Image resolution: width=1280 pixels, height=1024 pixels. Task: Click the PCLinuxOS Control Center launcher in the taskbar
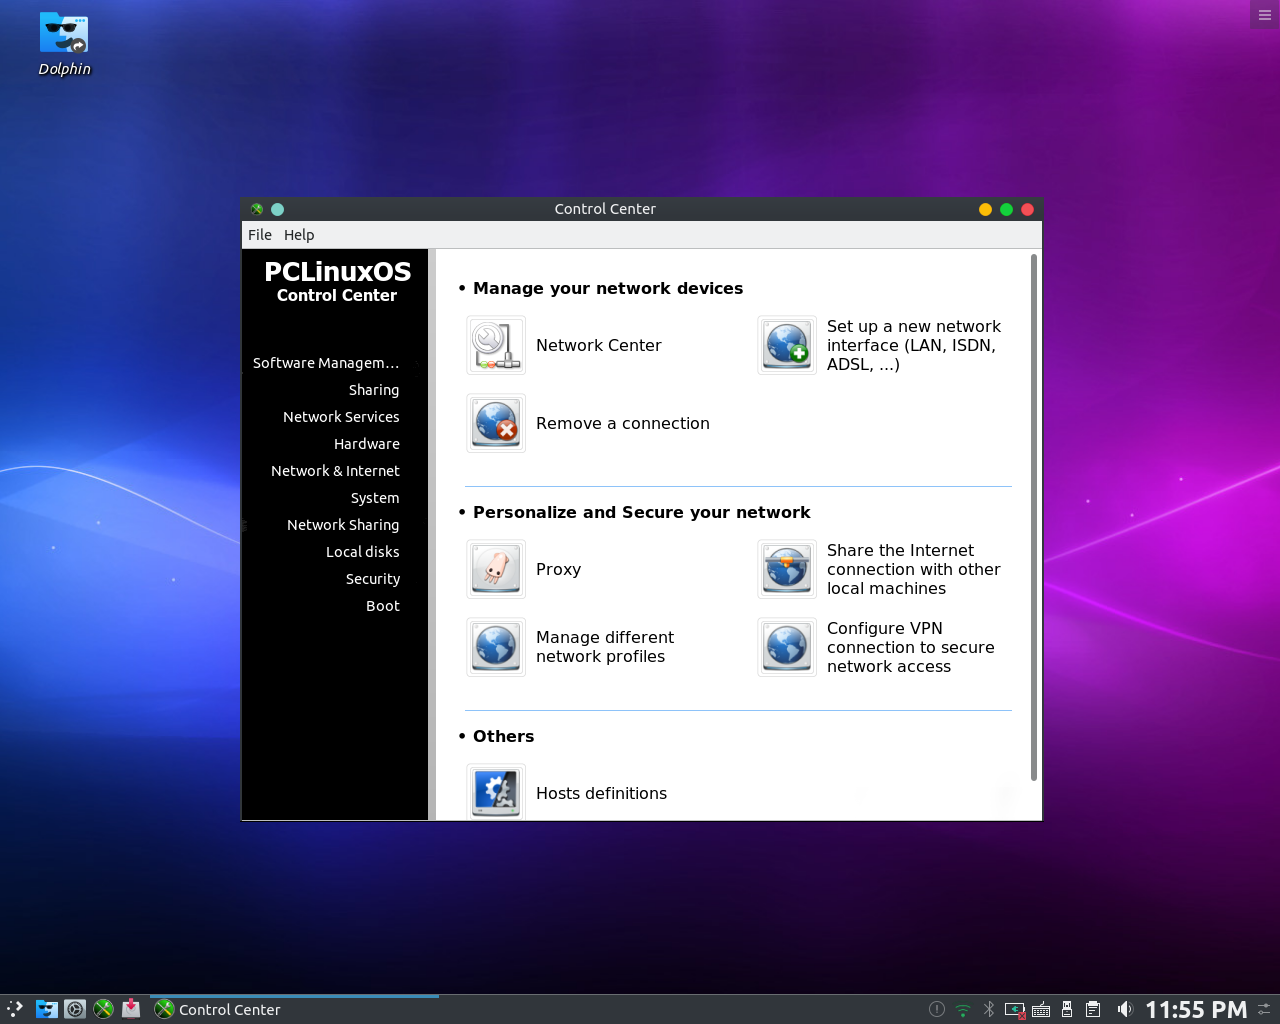[x=103, y=1009]
